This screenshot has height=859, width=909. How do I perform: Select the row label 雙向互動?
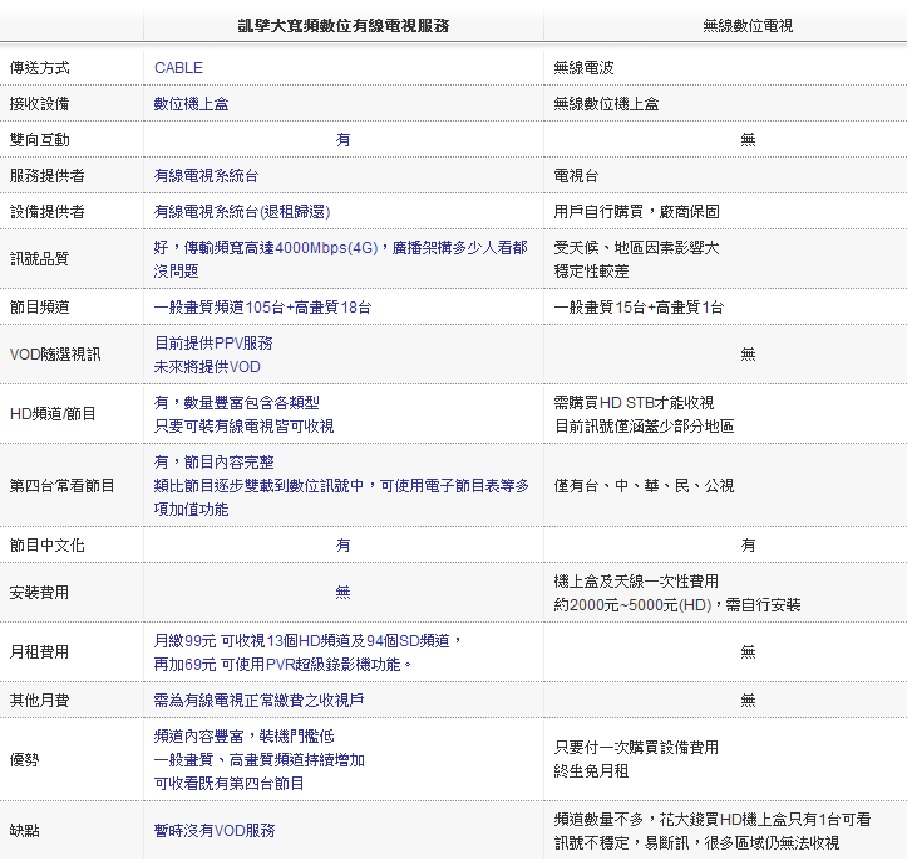tap(39, 140)
